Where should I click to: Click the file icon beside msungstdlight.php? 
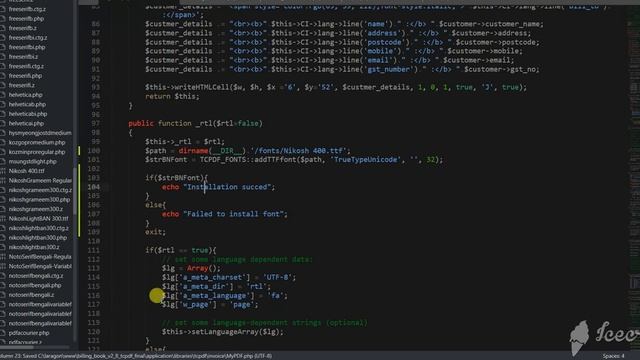coord(3,161)
